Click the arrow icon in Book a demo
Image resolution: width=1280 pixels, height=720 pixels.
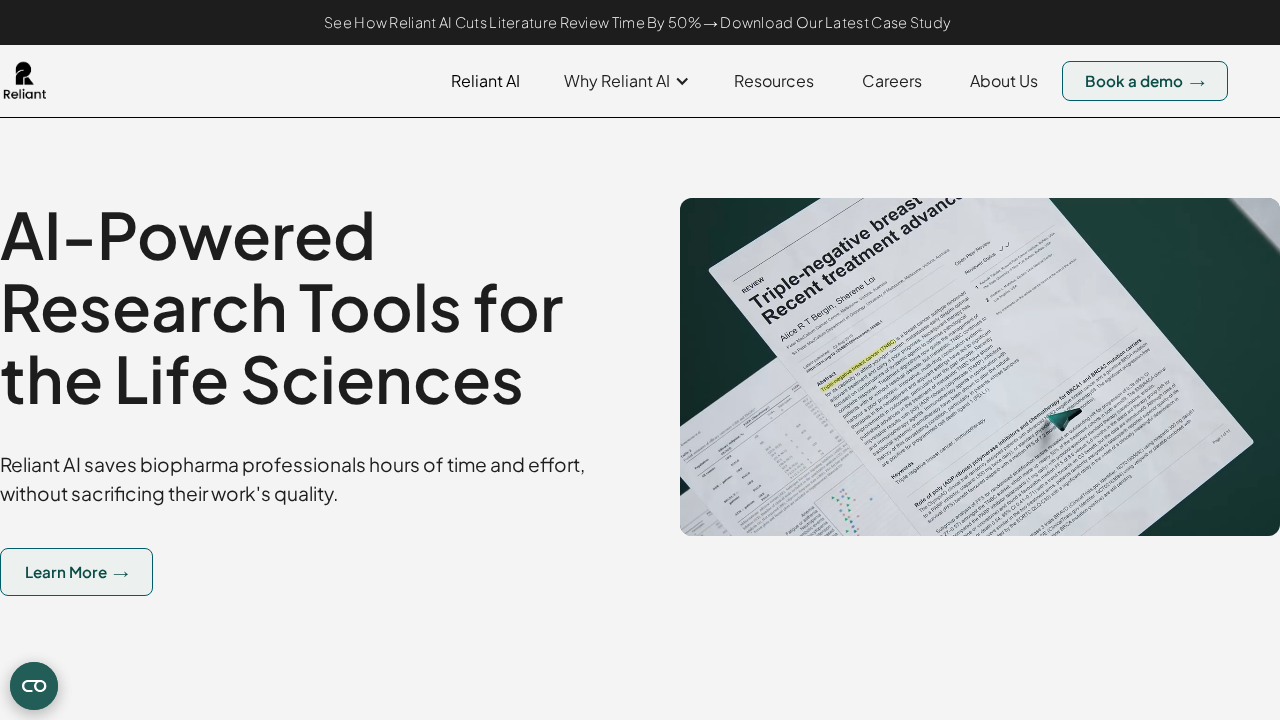tap(1197, 82)
